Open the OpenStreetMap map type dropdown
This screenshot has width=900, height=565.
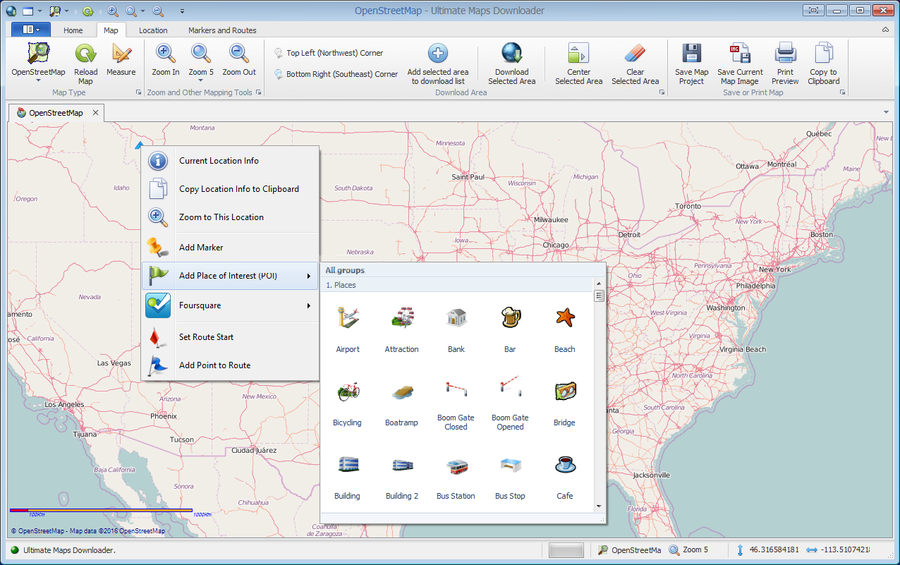[39, 82]
